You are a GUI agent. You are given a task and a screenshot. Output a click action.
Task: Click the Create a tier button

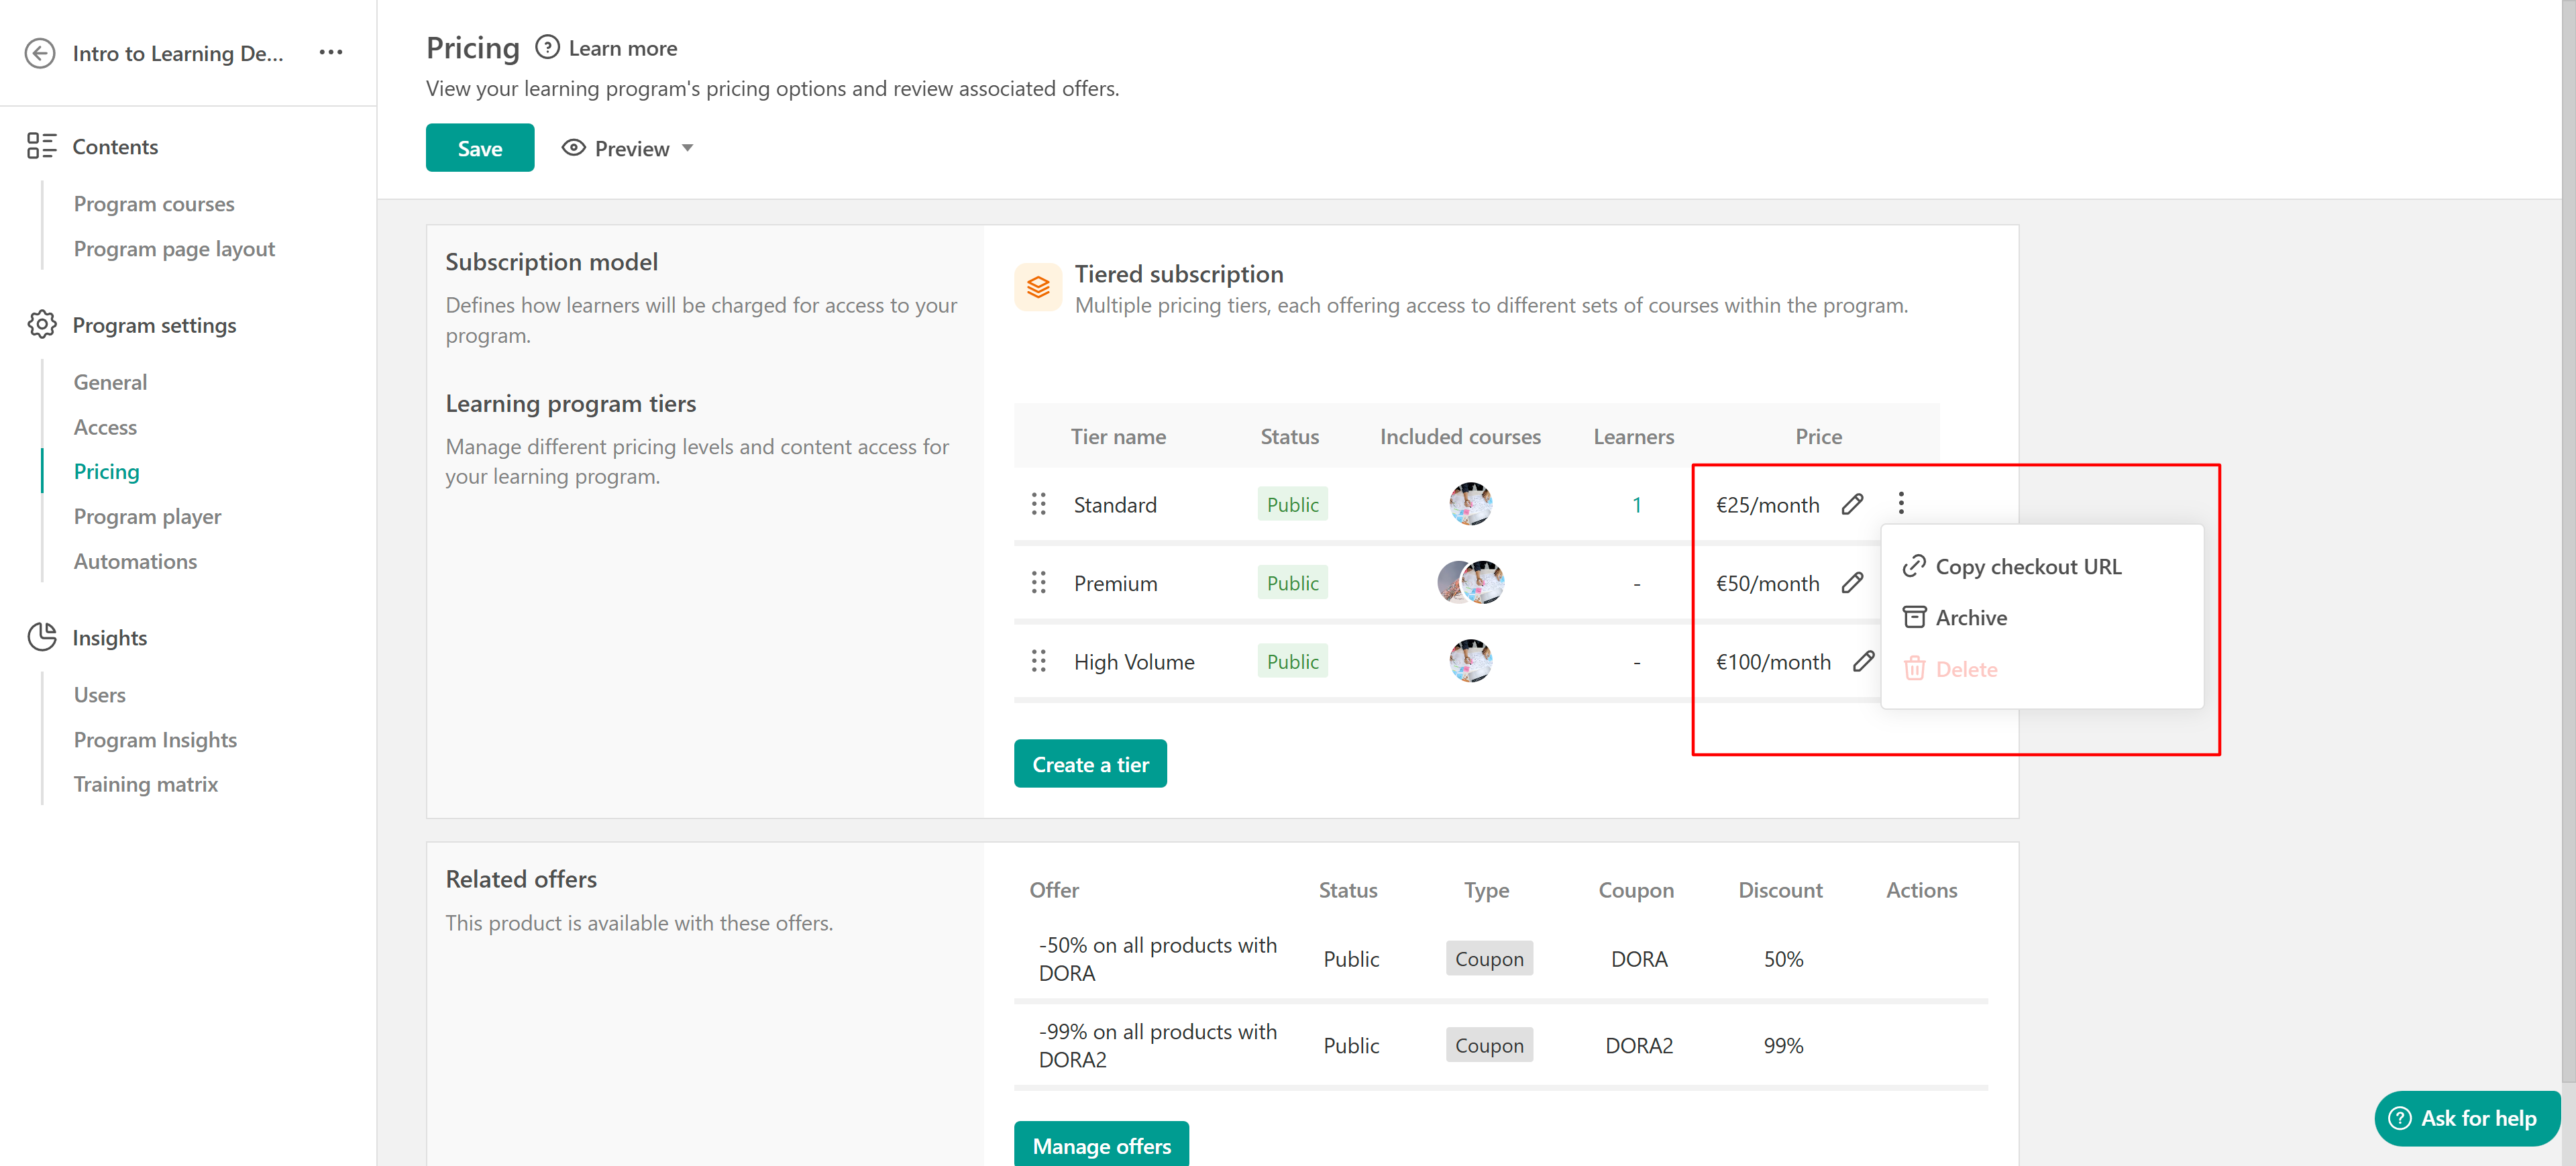[1089, 764]
